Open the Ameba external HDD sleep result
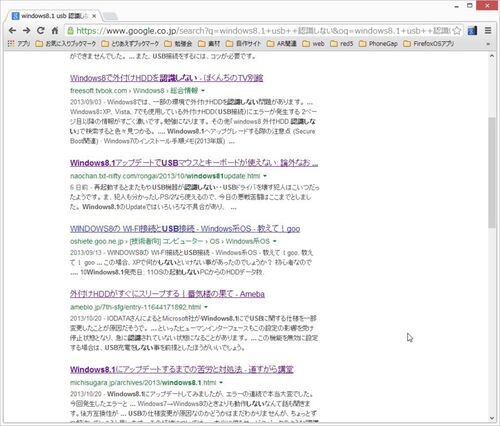500x426 pixels. point(167,294)
